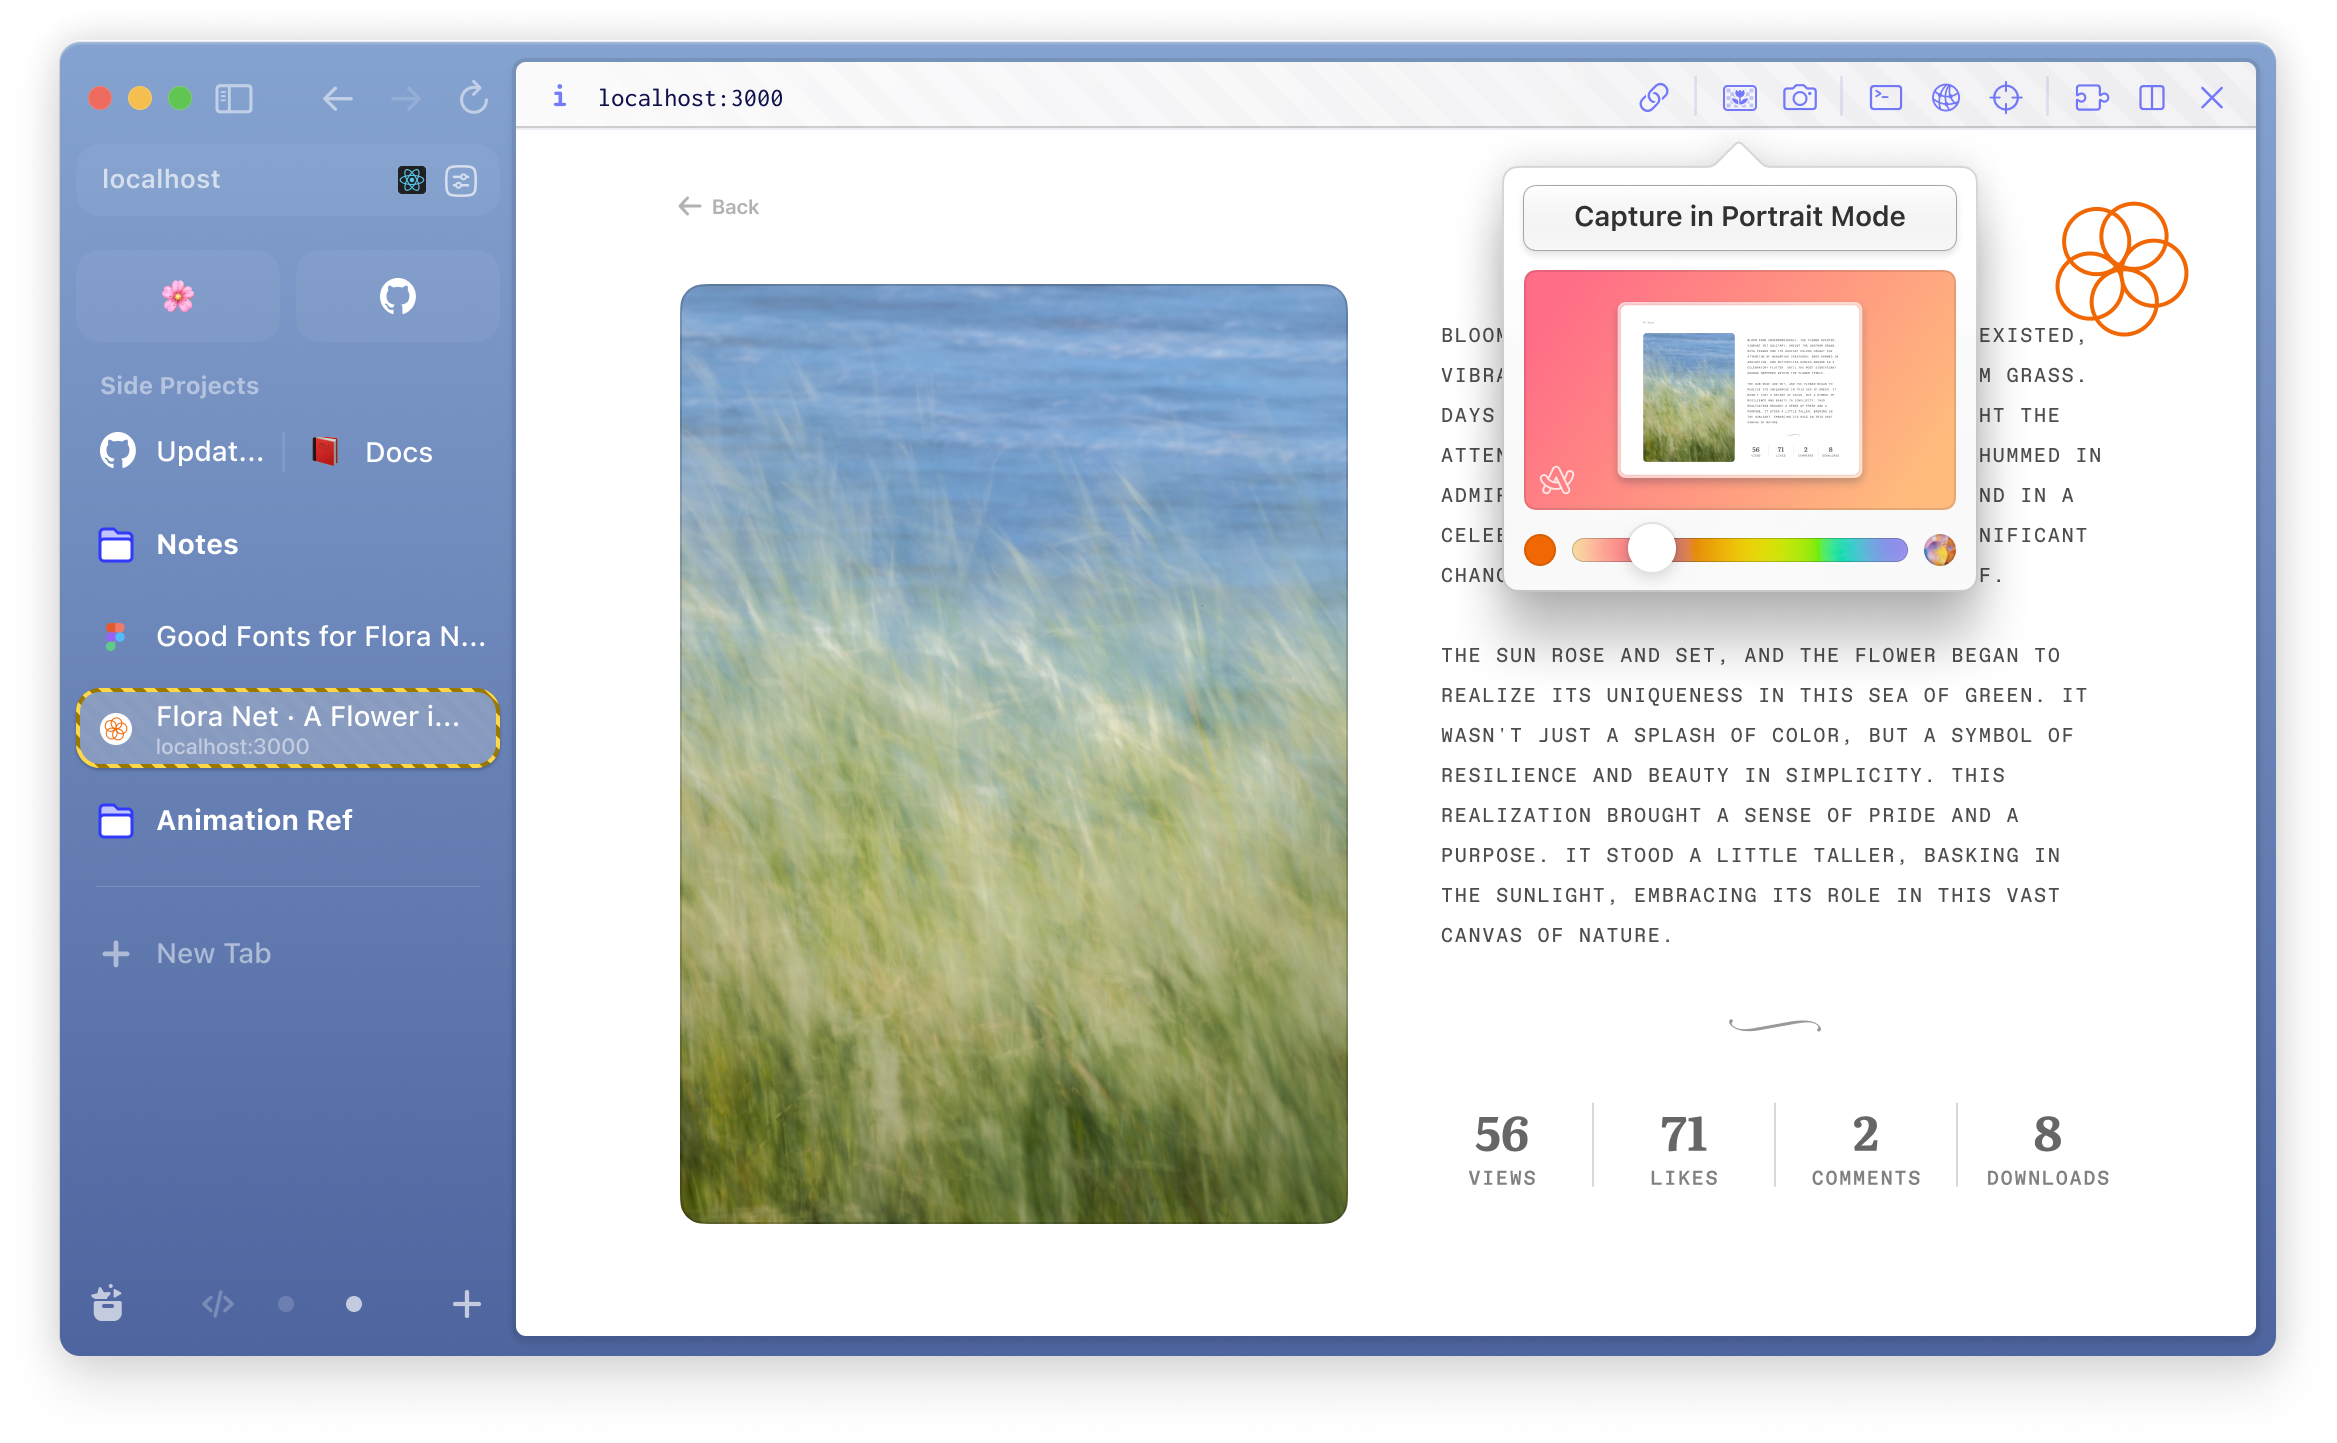Click the React devtools icon in sidebar
The height and width of the screenshot is (1443, 2337).
point(412,180)
